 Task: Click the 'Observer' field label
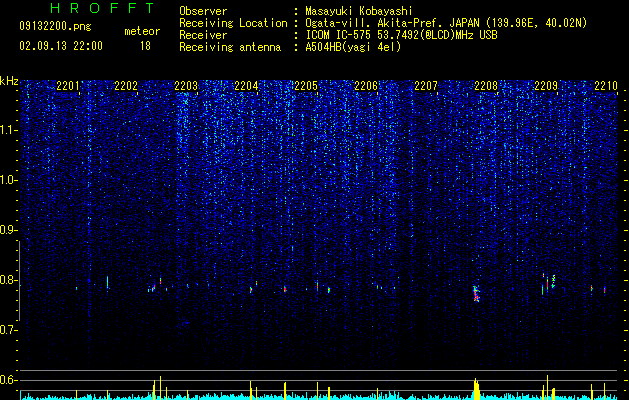203,11
